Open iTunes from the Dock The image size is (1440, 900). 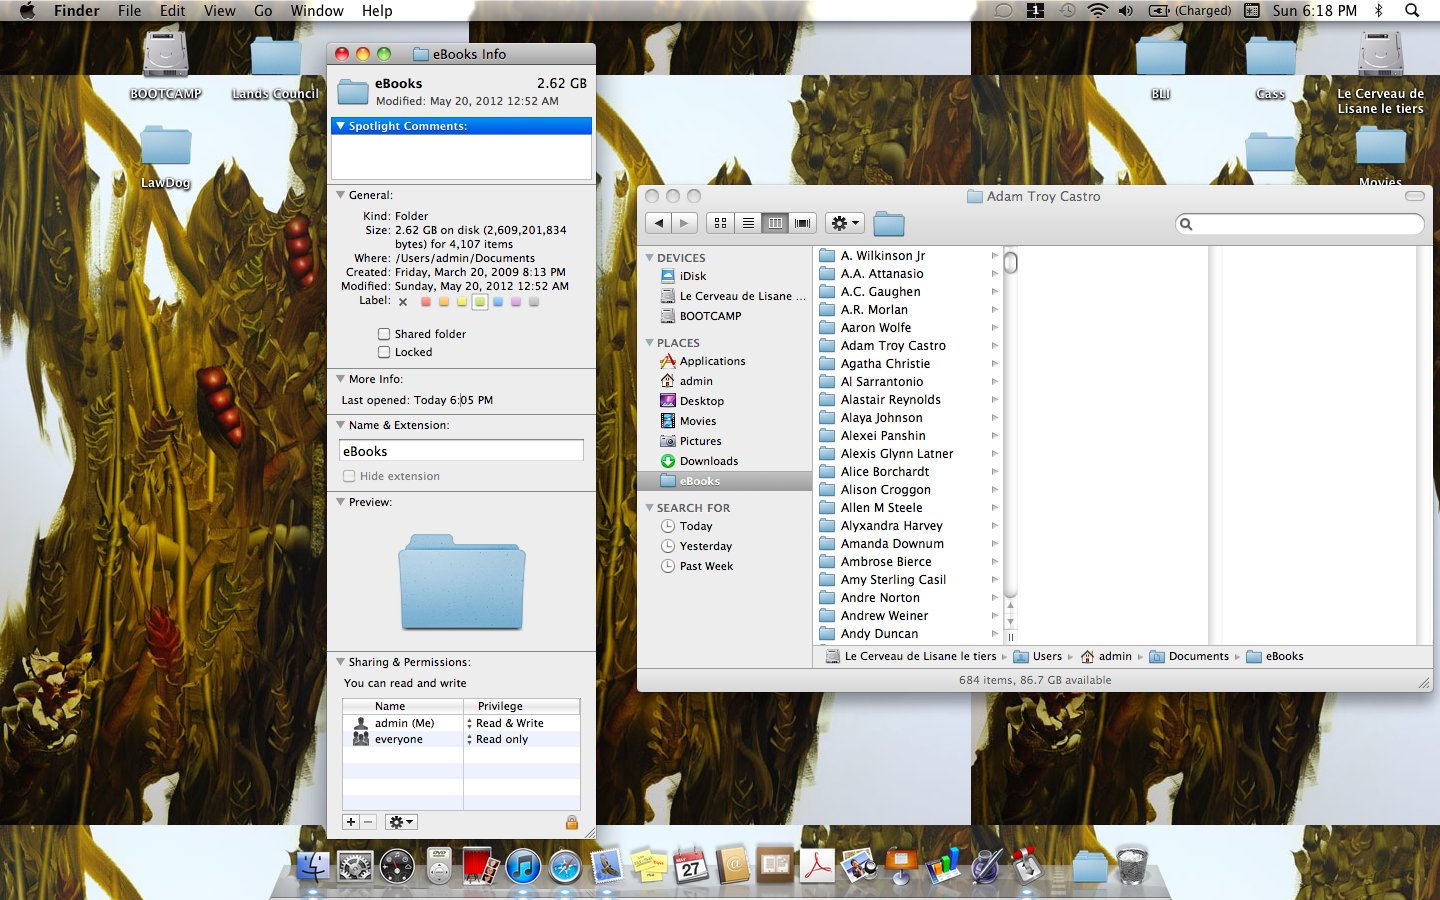(523, 866)
